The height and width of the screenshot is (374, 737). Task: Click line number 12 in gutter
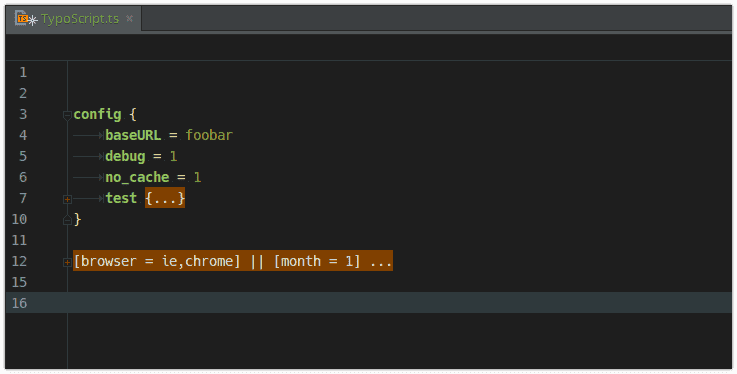[19, 261]
